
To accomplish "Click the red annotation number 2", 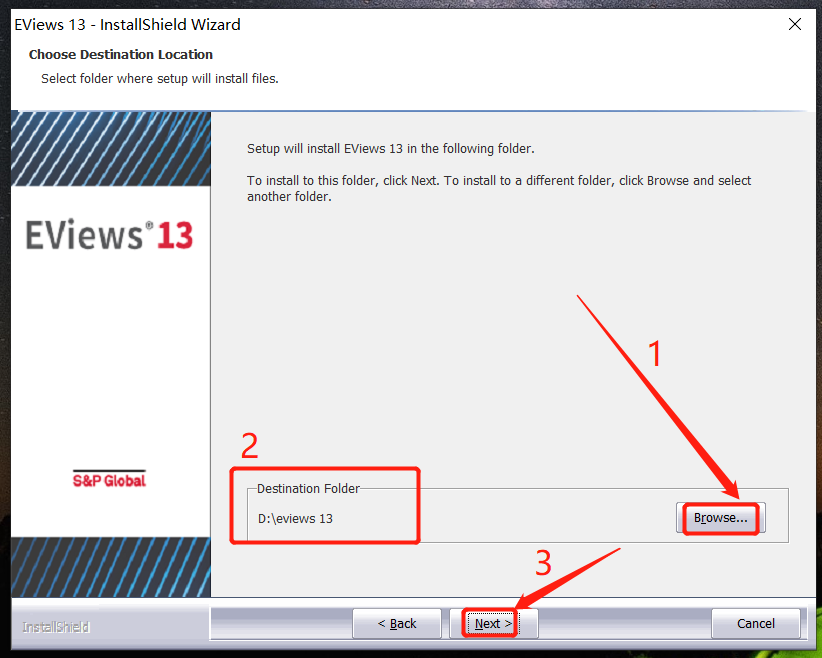I will pos(249,446).
